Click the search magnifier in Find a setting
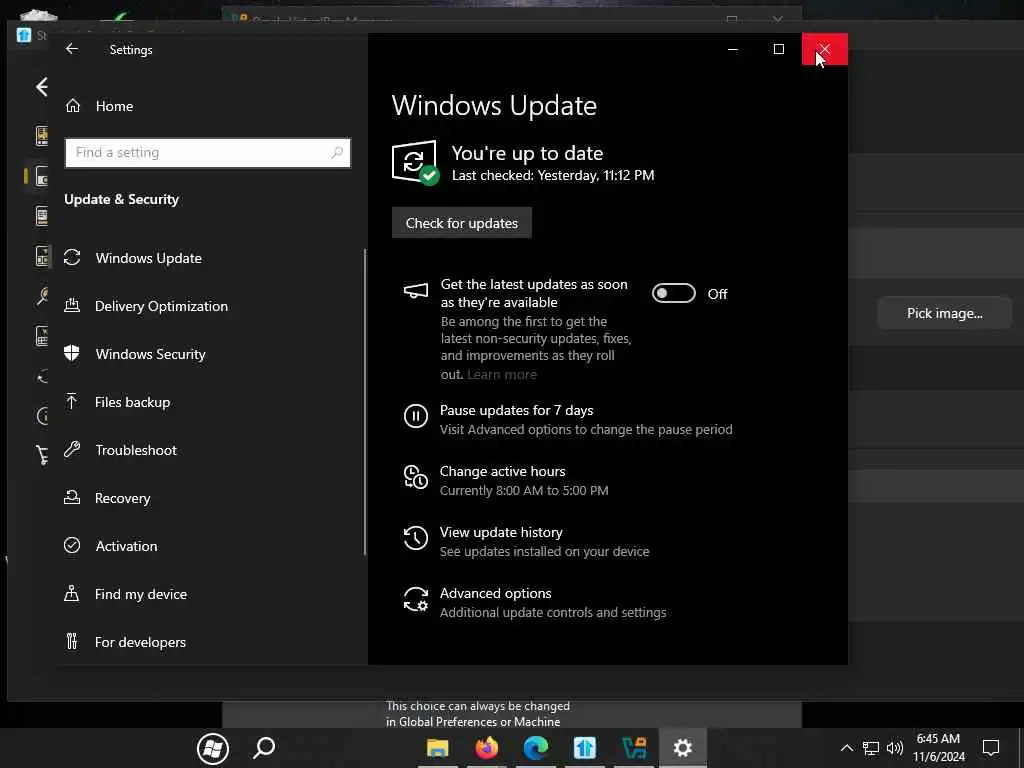 click(x=337, y=152)
